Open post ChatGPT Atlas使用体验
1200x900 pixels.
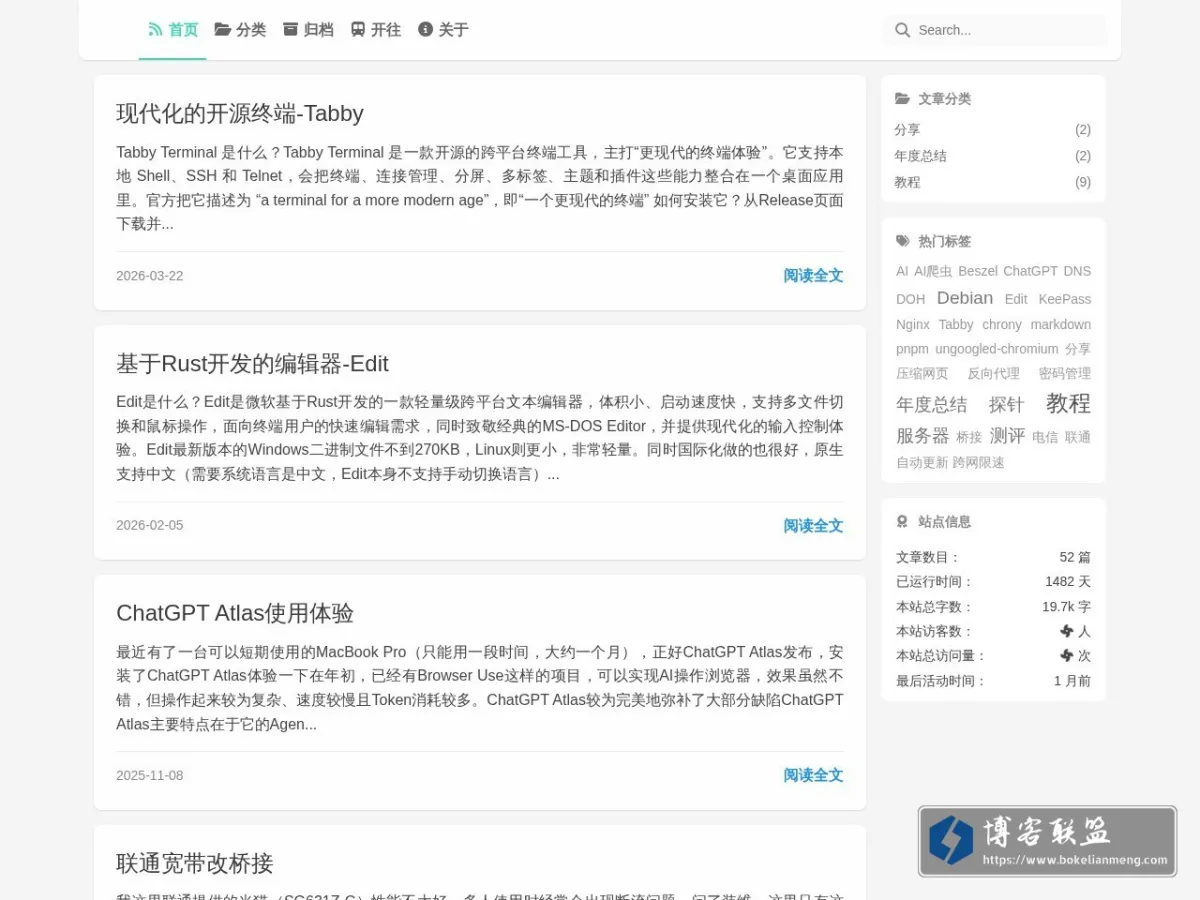tap(235, 613)
